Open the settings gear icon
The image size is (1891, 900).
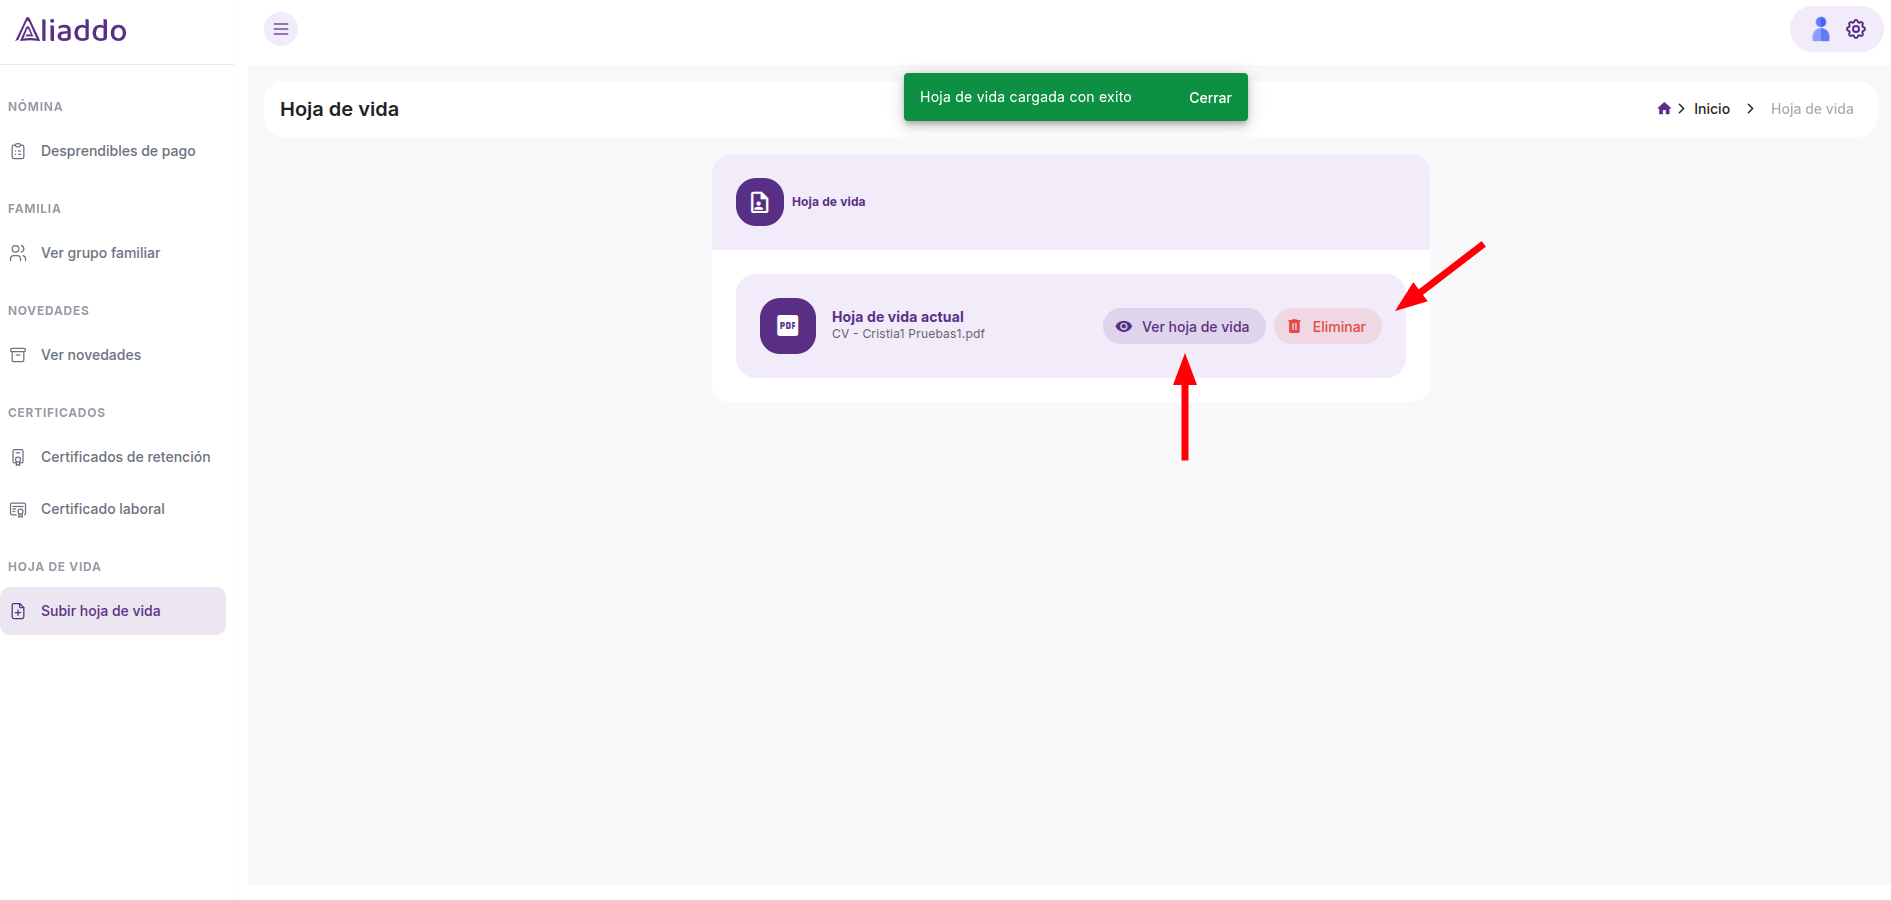(x=1856, y=29)
